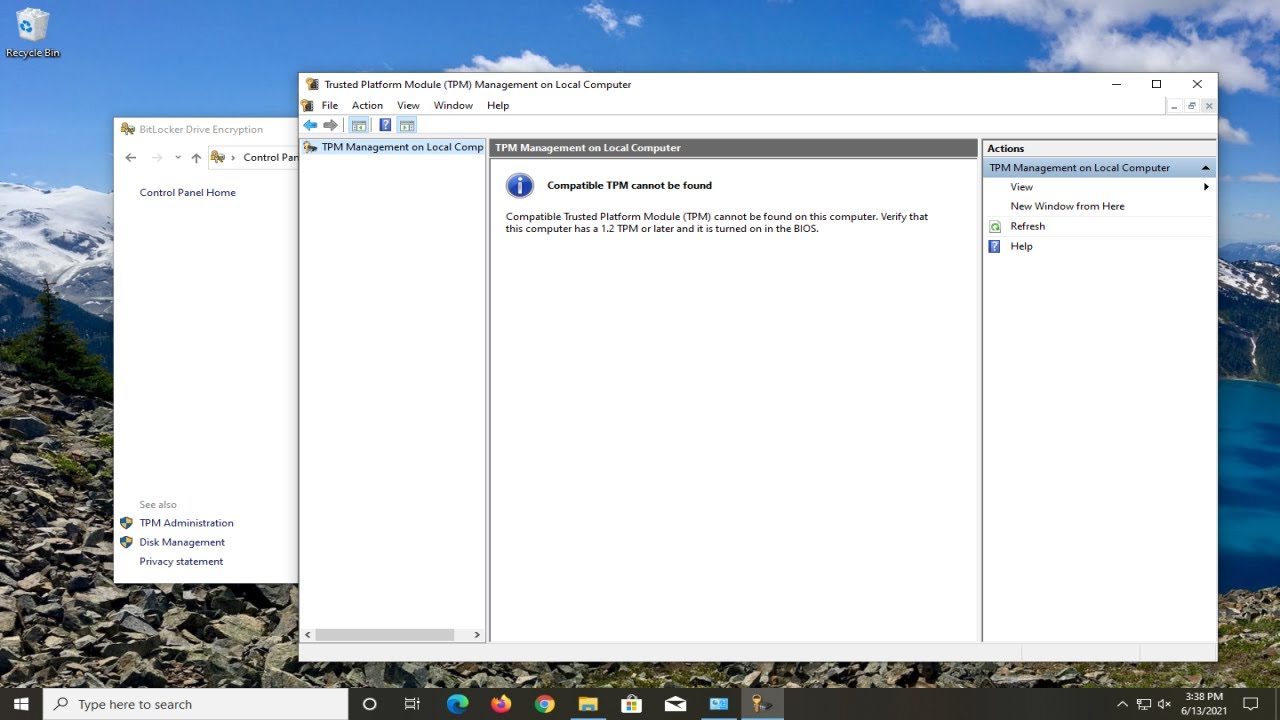Click the Compatible TPM cannot be found heading

629,185
